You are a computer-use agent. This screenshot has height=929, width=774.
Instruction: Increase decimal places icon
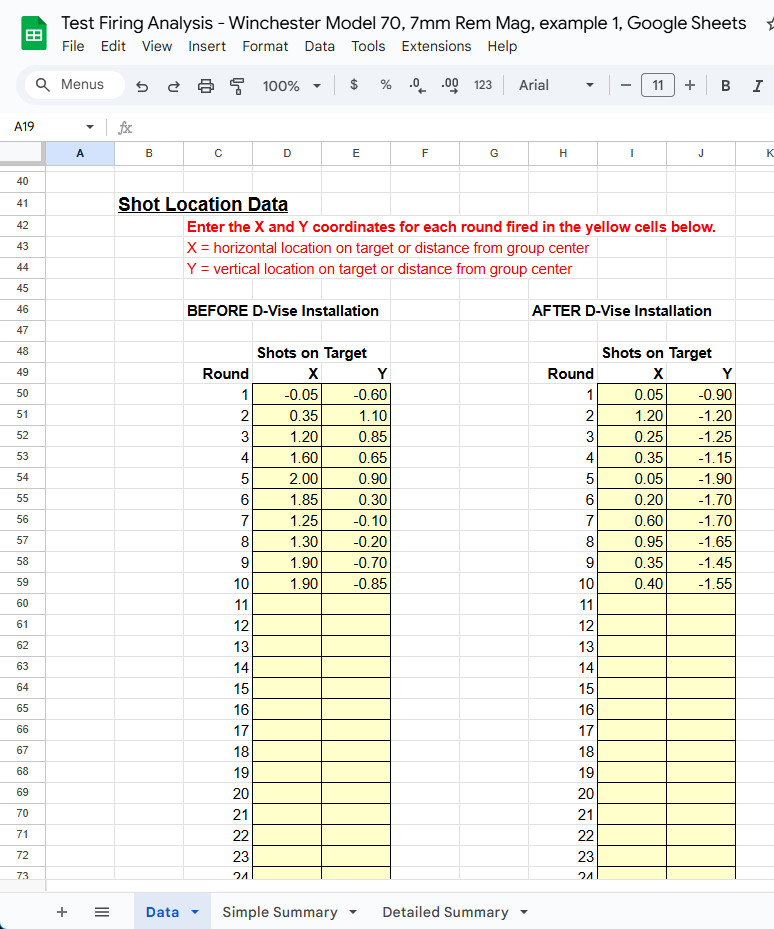tap(450, 86)
